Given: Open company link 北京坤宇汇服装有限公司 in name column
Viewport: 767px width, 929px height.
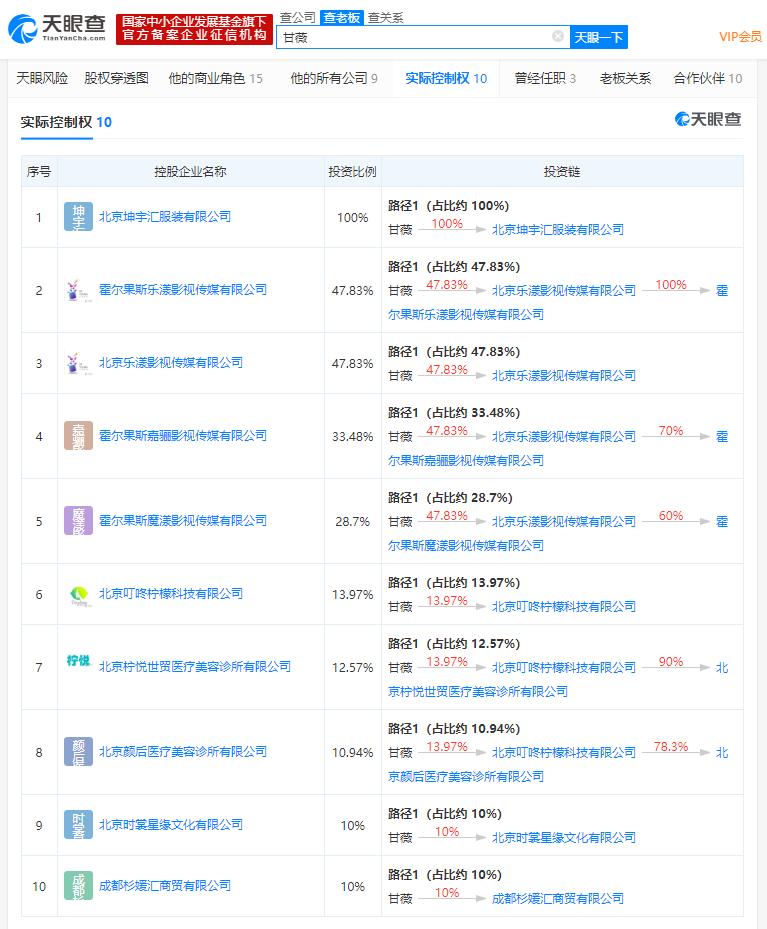Looking at the screenshot, I should pyautogui.click(x=165, y=217).
